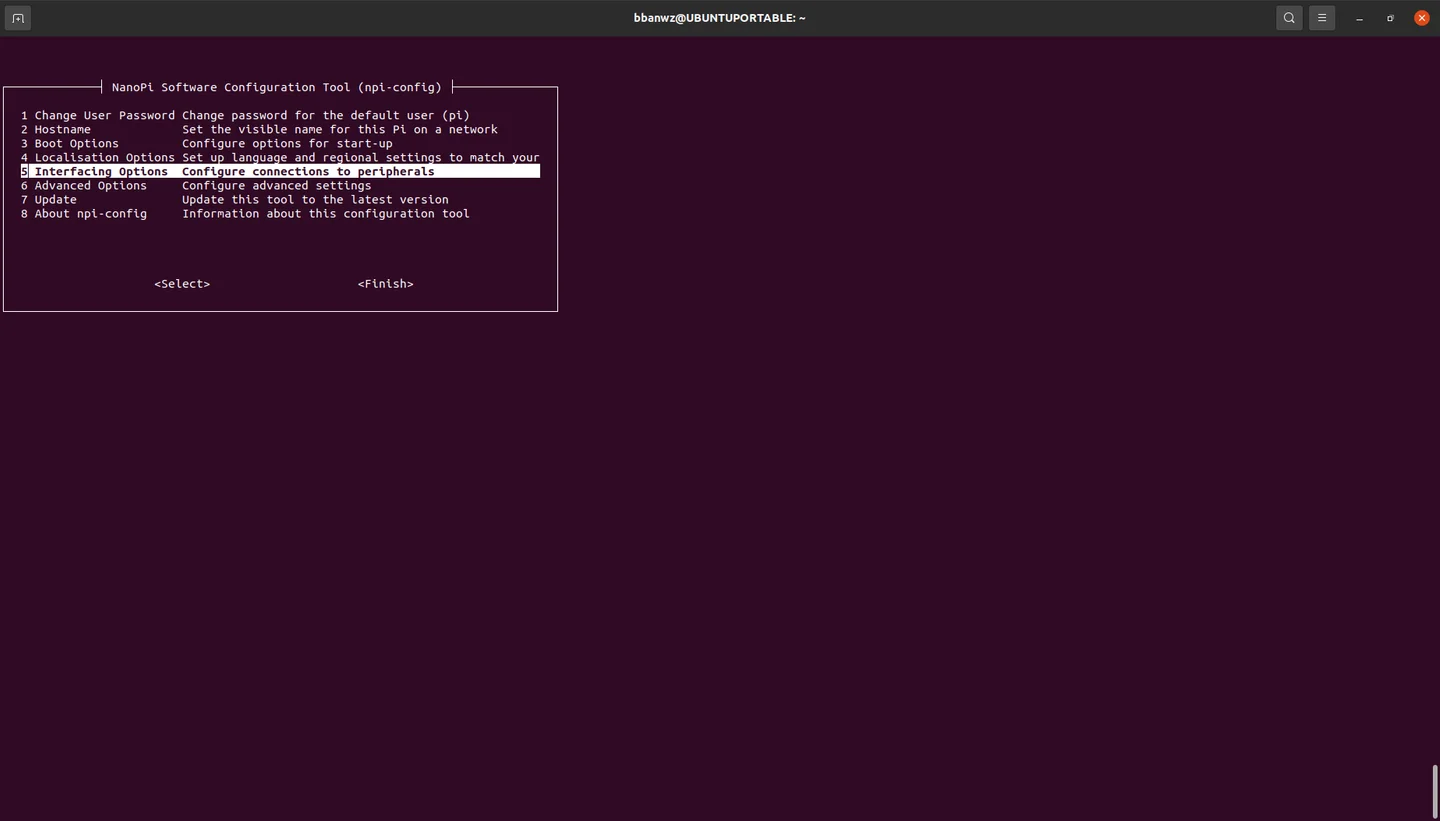The width and height of the screenshot is (1440, 821).
Task: Click 'Change password for the default user' description
Action: click(326, 115)
